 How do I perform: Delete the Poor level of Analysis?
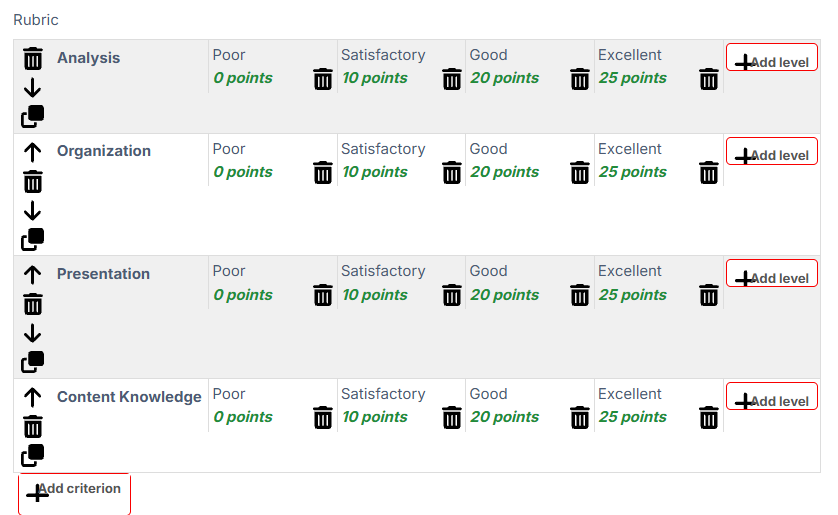(x=323, y=79)
